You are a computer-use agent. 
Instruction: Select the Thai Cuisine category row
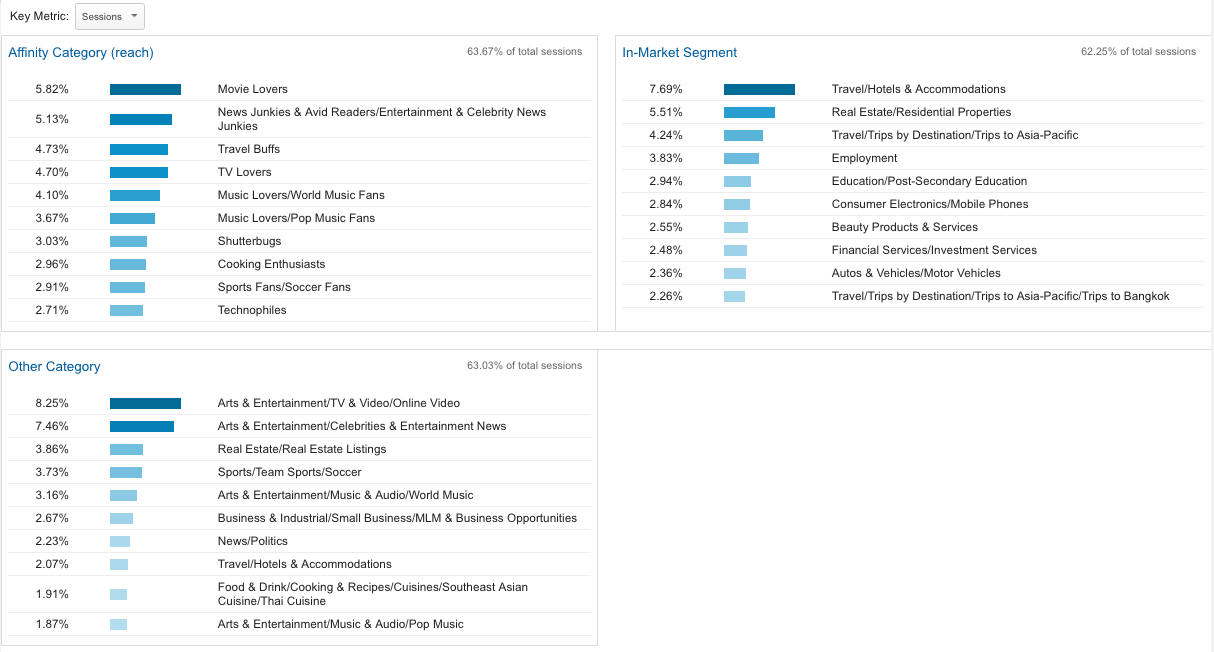(x=372, y=594)
